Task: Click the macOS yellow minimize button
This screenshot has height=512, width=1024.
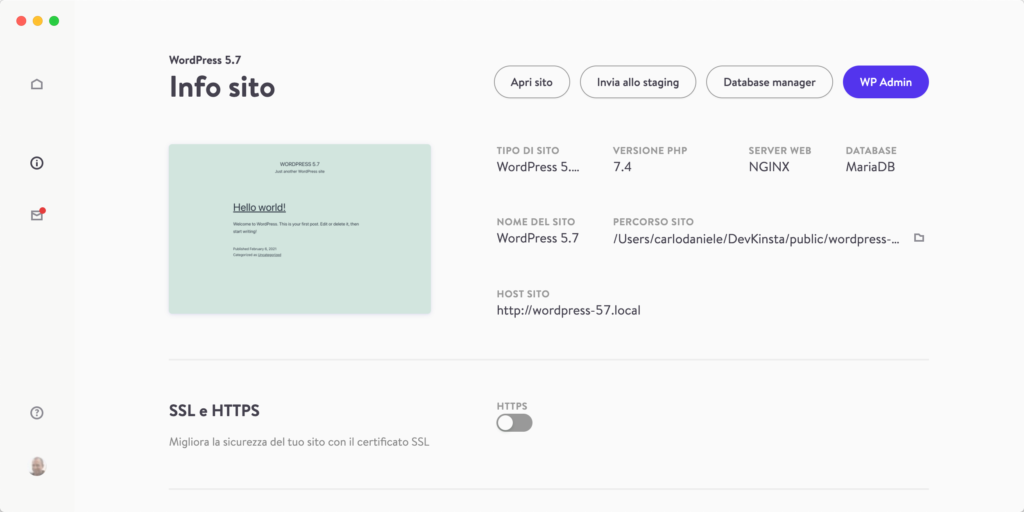Action: point(38,21)
